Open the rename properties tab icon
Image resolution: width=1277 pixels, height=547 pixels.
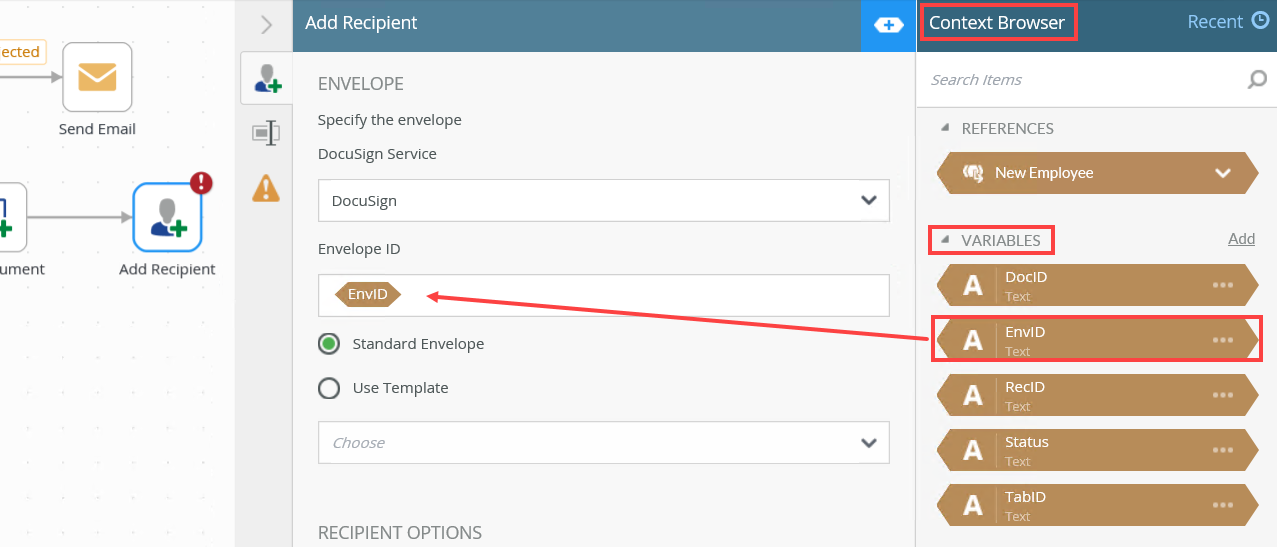[x=266, y=132]
